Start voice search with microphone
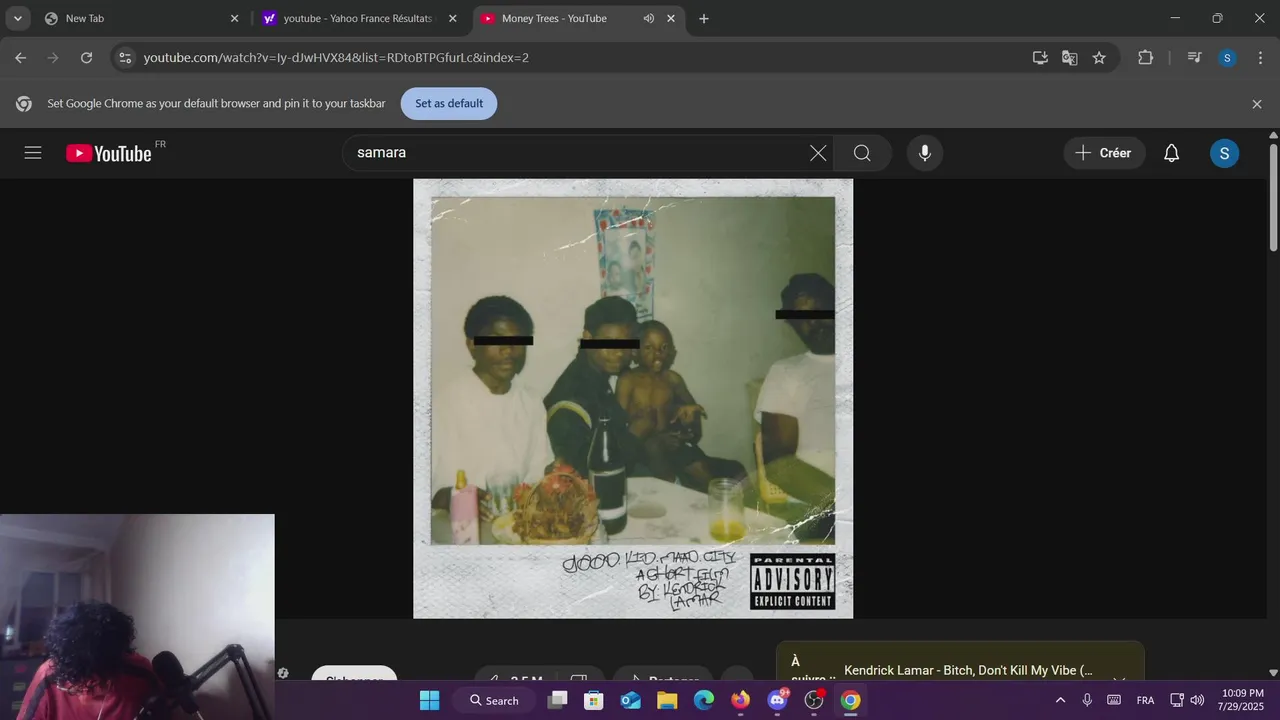Screen dimensions: 1280x720 tap(925, 153)
